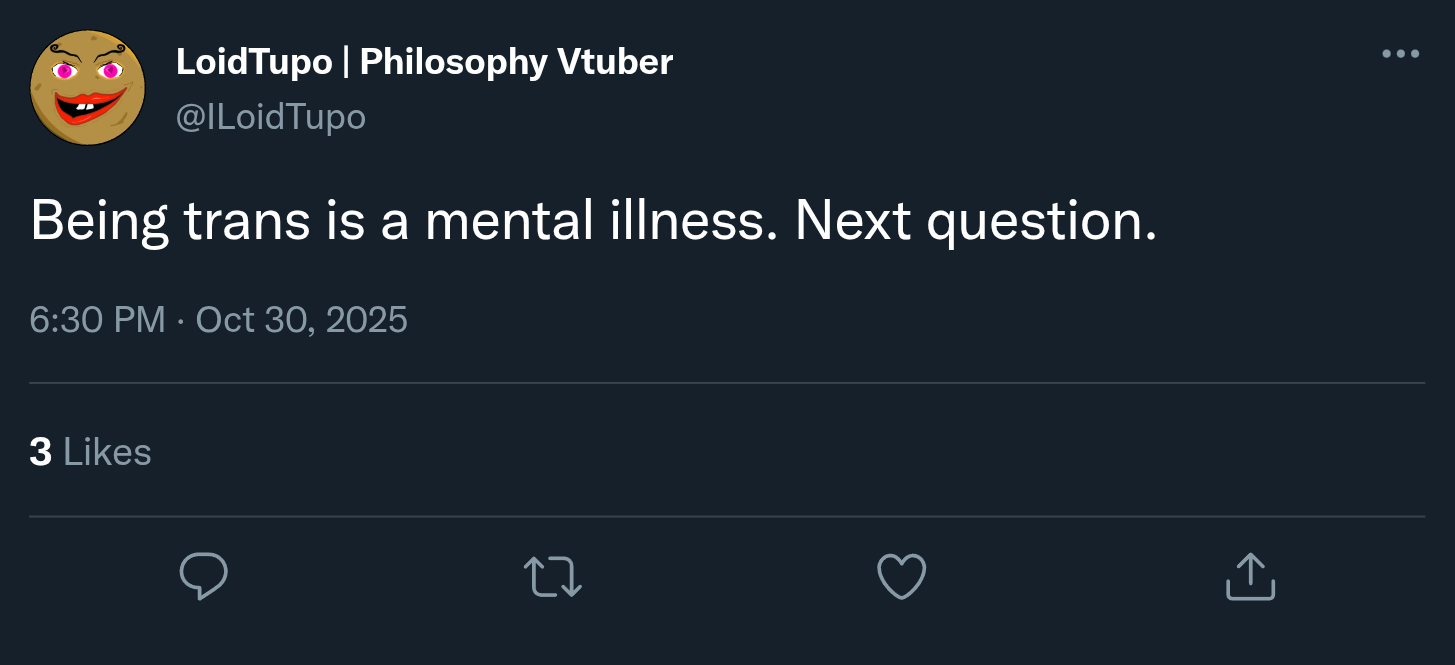Like the tweet with the heart icon
This screenshot has width=1455, height=665.
coord(901,577)
